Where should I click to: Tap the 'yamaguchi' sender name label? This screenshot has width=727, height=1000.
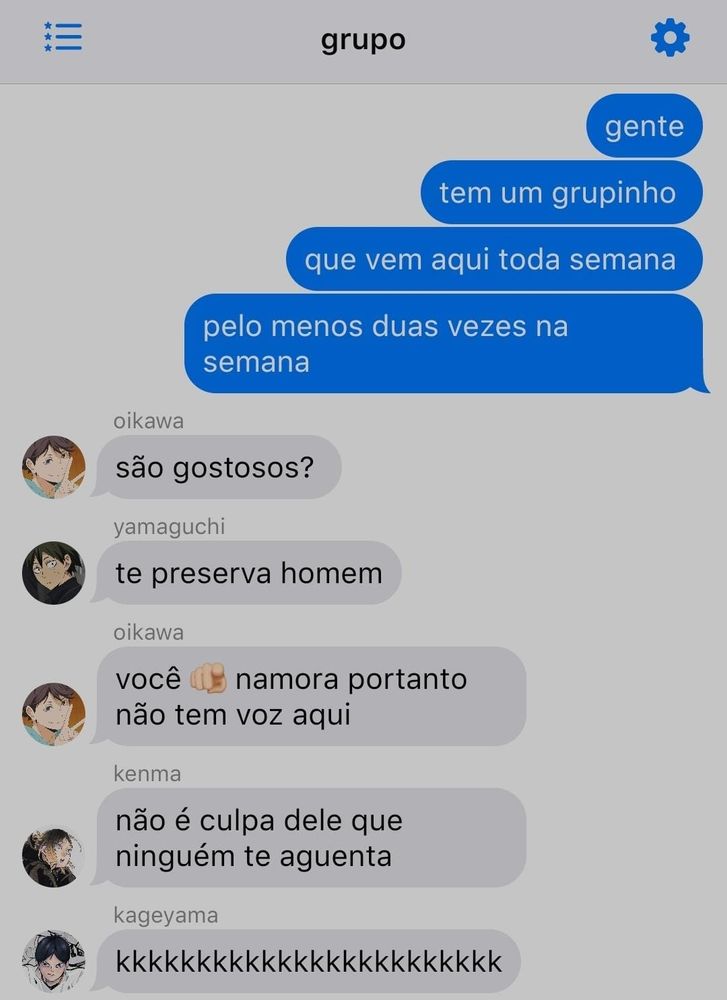pyautogui.click(x=169, y=527)
